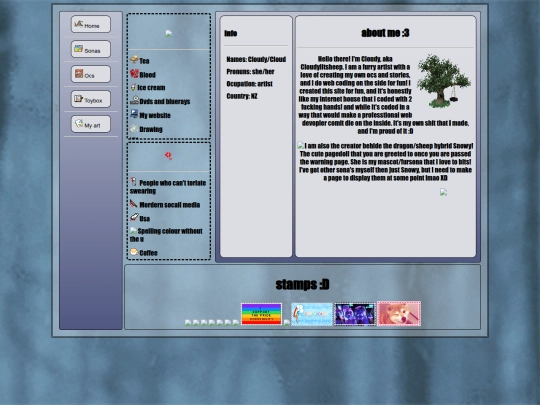The height and width of the screenshot is (405, 540).
Task: Click the icon beside People who can't torlate swearing
Action: [134, 181]
